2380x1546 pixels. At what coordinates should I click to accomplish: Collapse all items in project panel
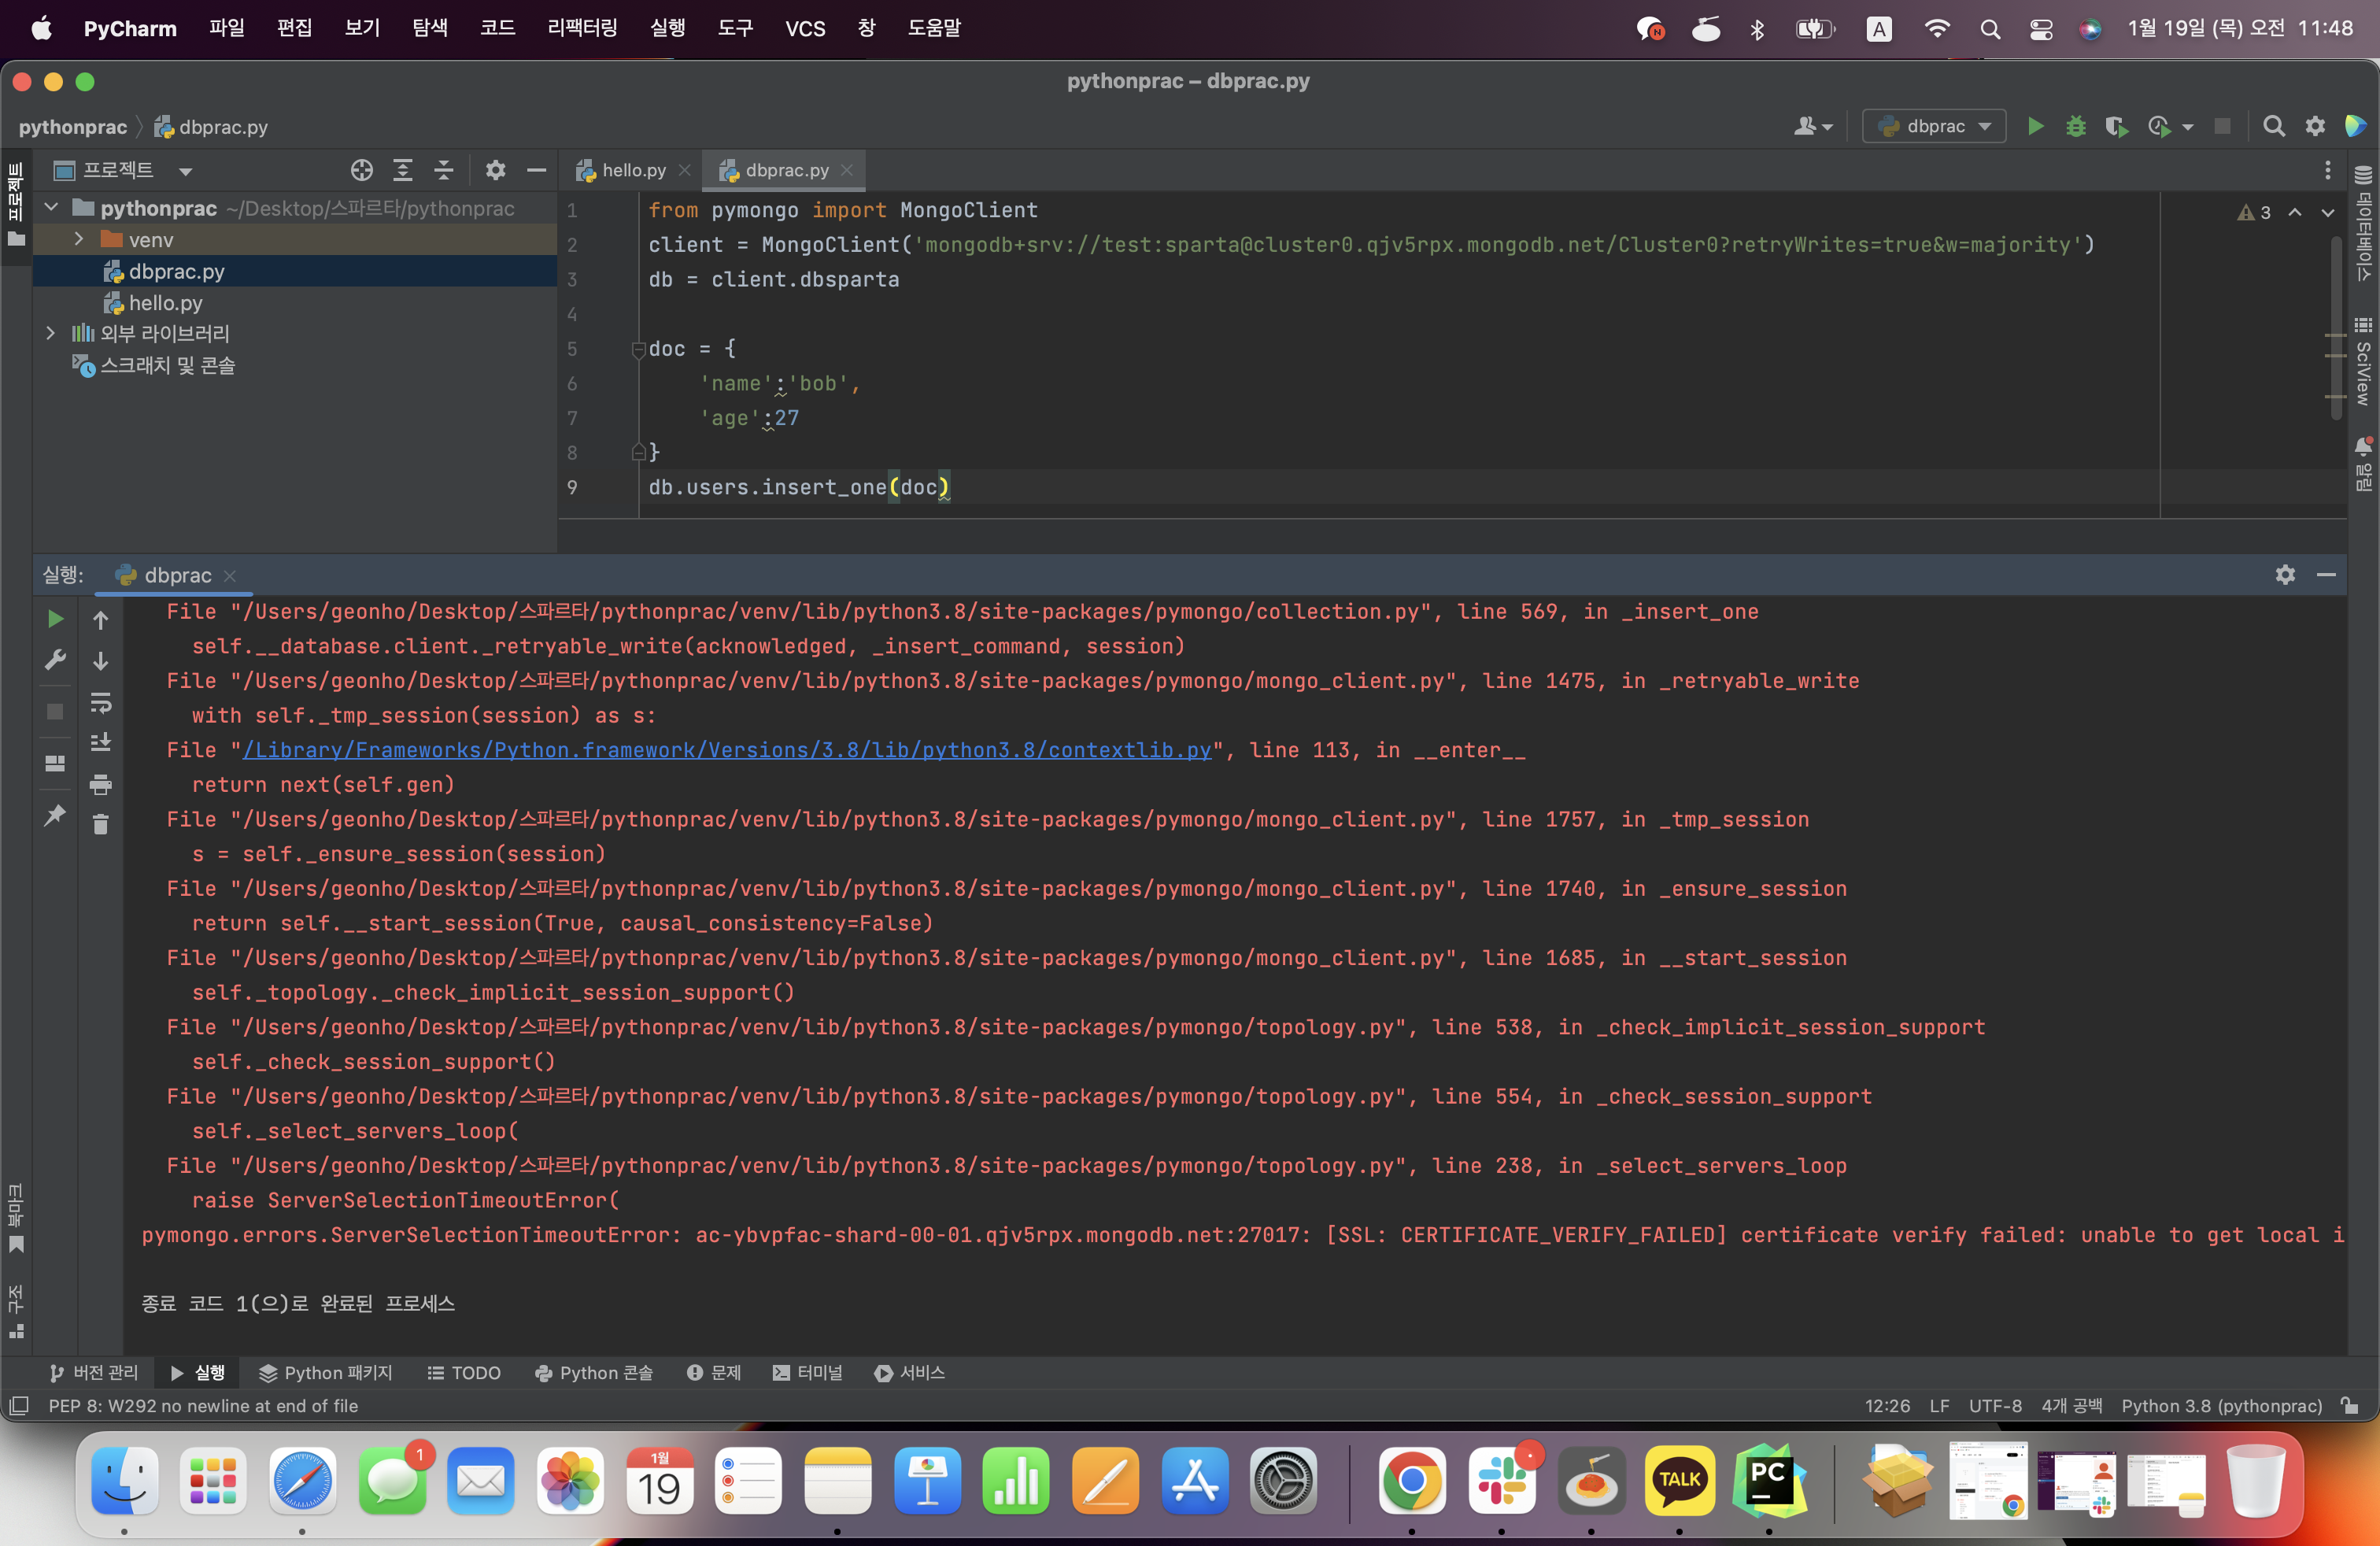click(444, 170)
